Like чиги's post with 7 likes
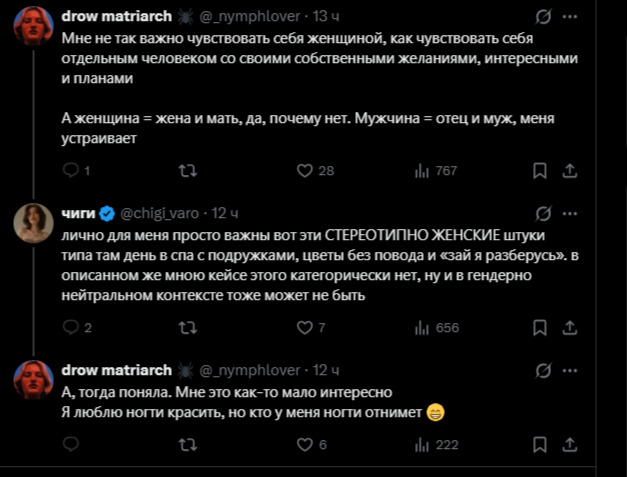Image resolution: width=627 pixels, height=477 pixels. 304,327
